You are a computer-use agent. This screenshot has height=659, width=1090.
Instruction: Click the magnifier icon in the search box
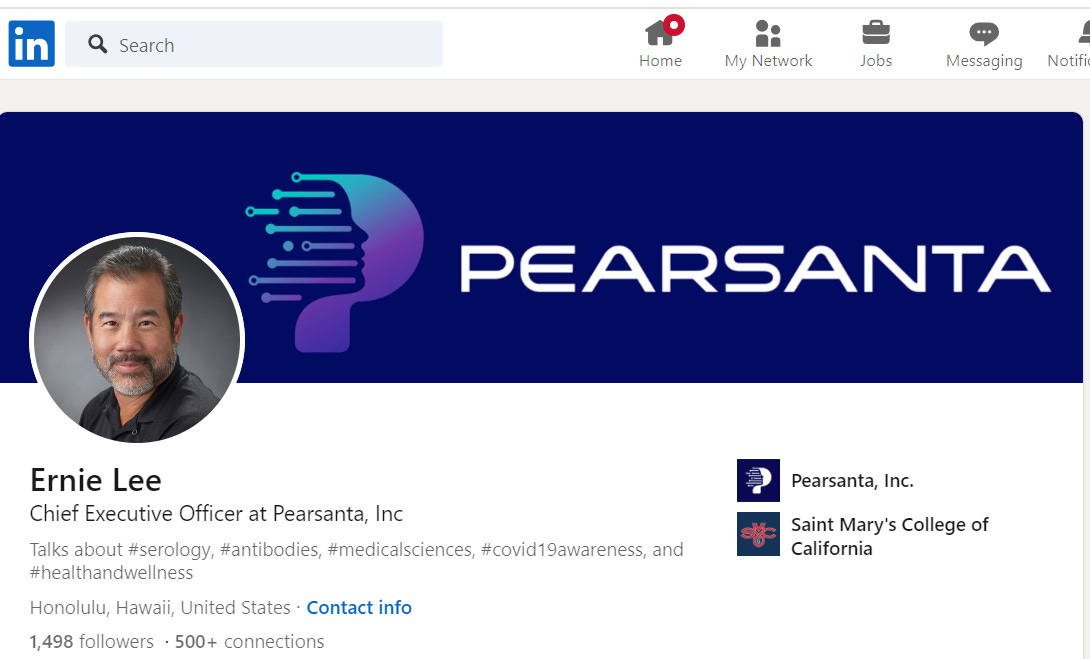pos(97,44)
